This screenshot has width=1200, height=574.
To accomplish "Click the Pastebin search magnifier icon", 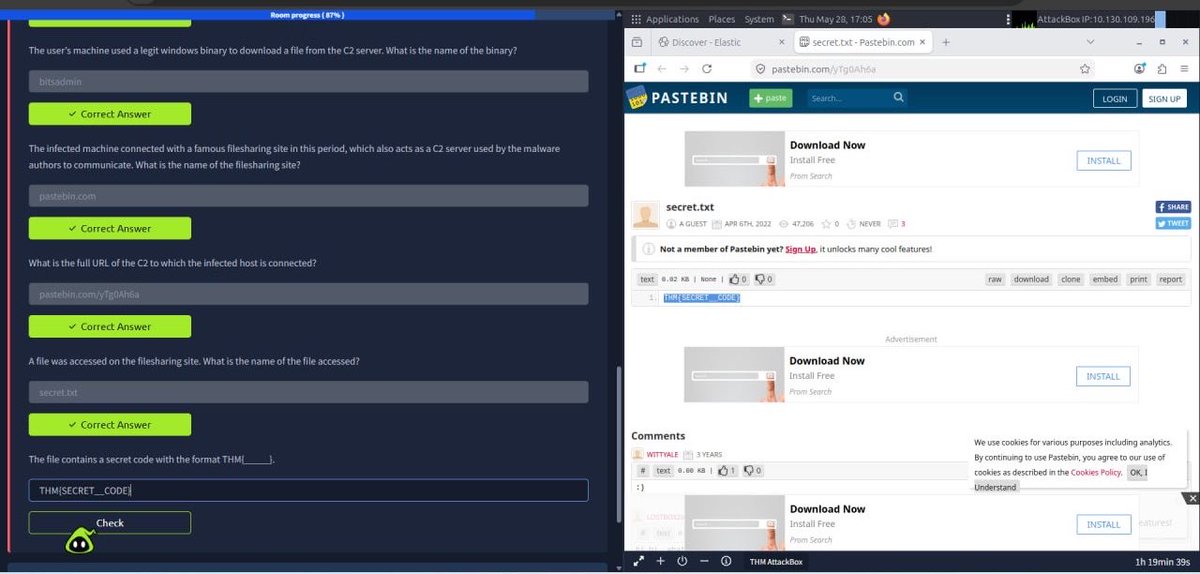I will pos(898,98).
